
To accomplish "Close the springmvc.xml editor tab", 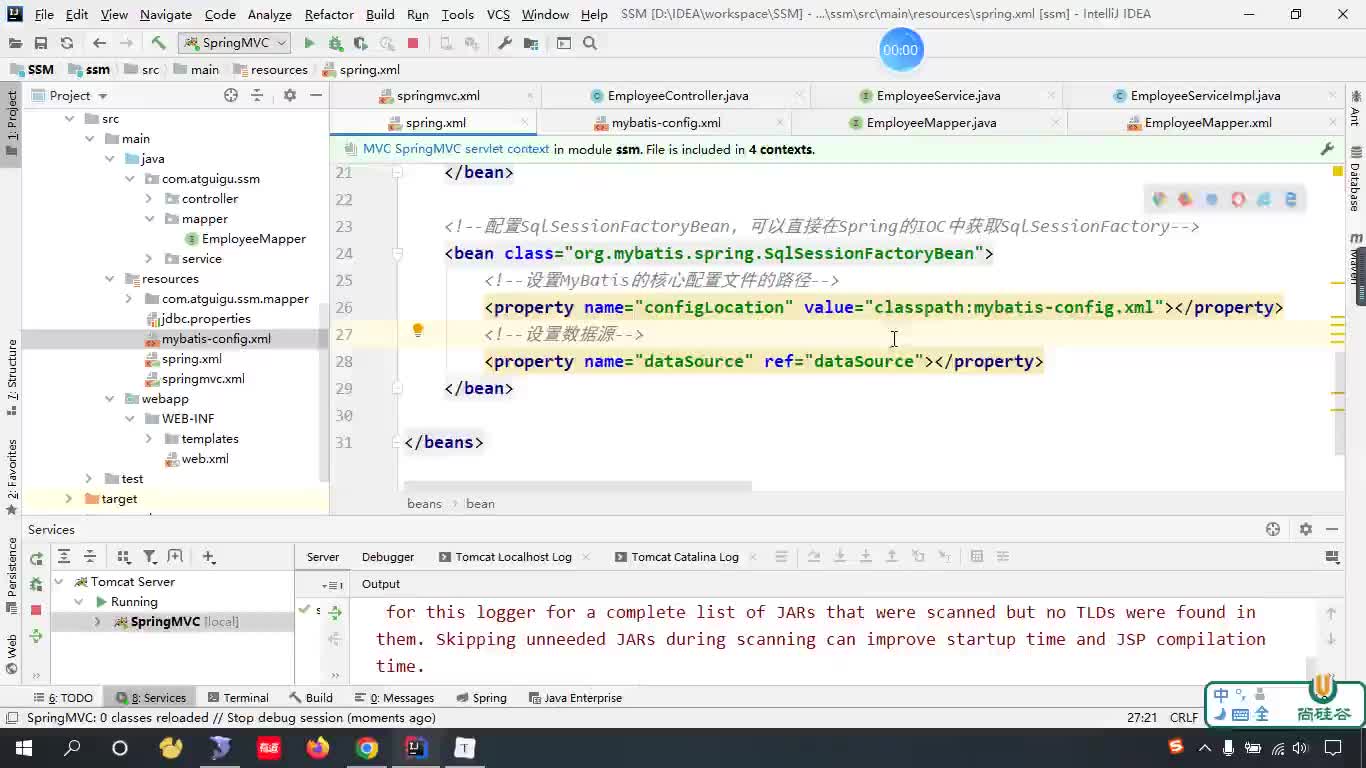I will tap(530, 96).
